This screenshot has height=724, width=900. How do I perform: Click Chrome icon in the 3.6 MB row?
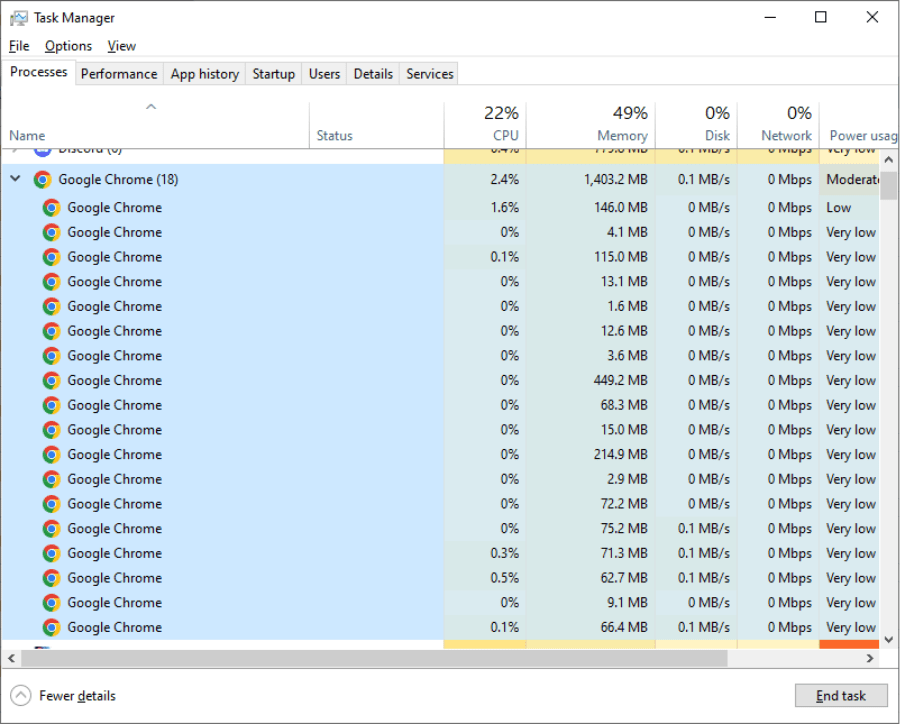coord(51,355)
